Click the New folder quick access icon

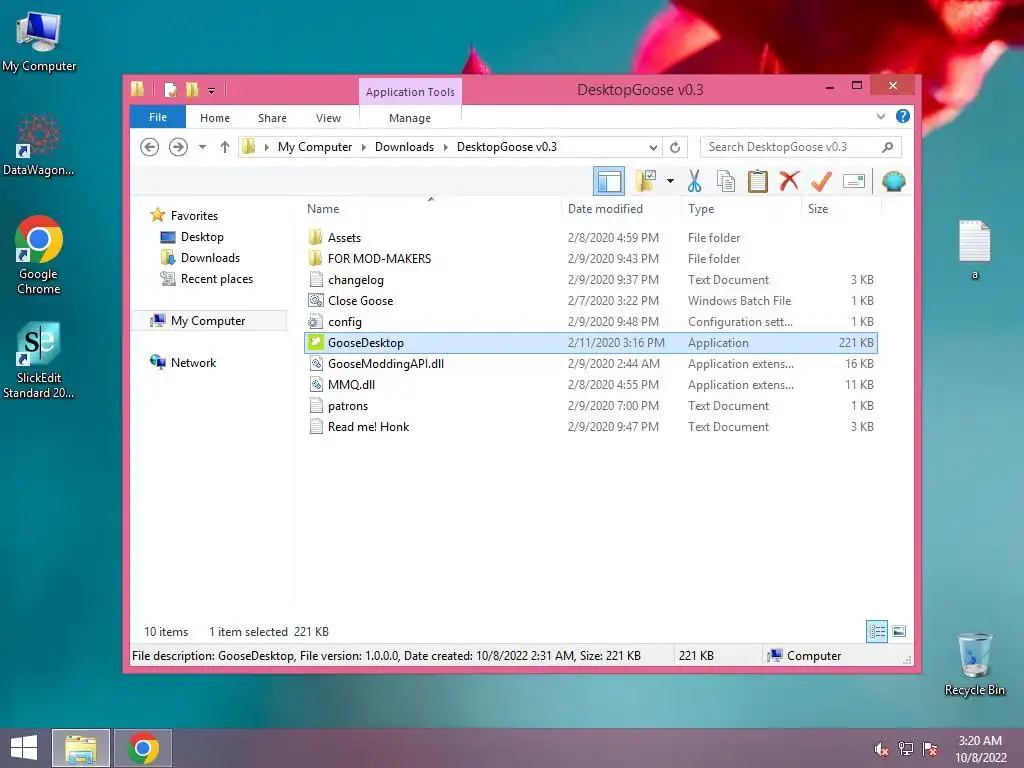[192, 89]
